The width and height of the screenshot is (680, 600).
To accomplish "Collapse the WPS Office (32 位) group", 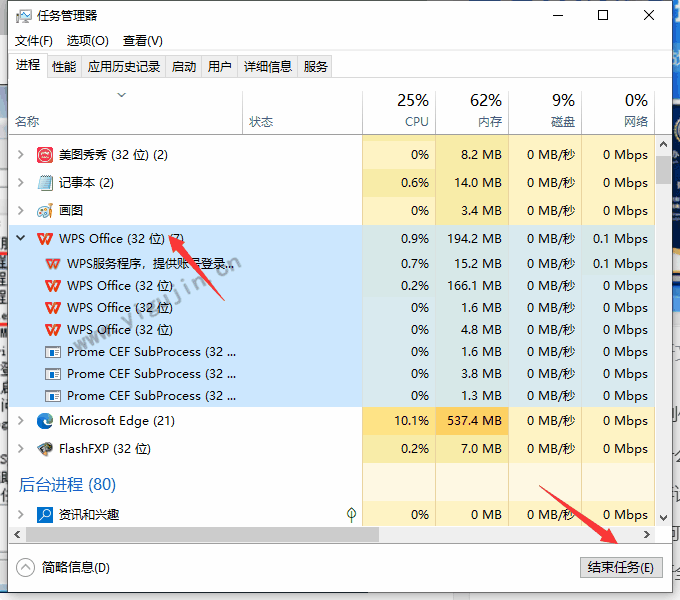I will (x=20, y=238).
